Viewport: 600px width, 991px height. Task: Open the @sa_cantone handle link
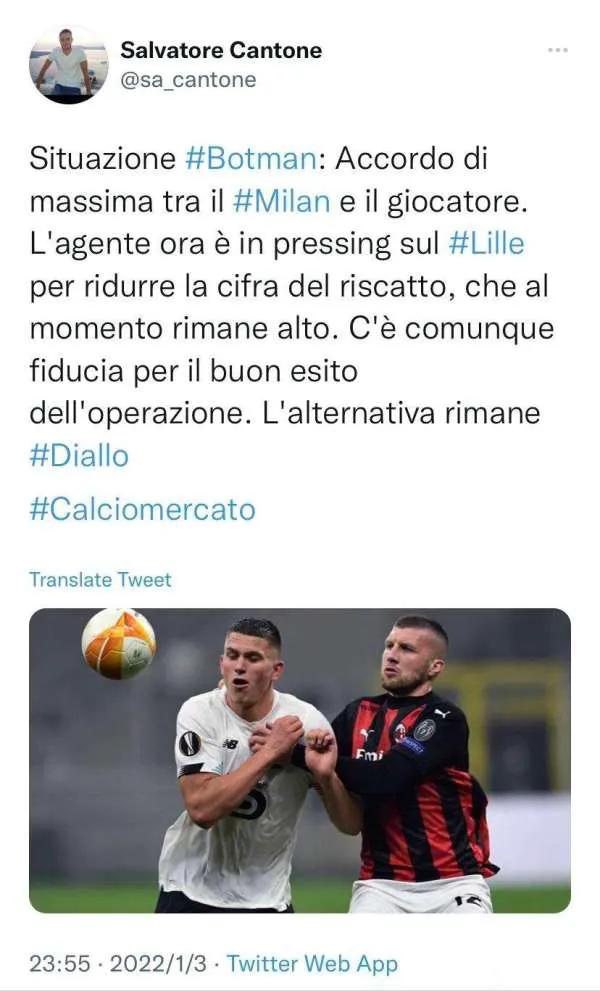tap(188, 80)
